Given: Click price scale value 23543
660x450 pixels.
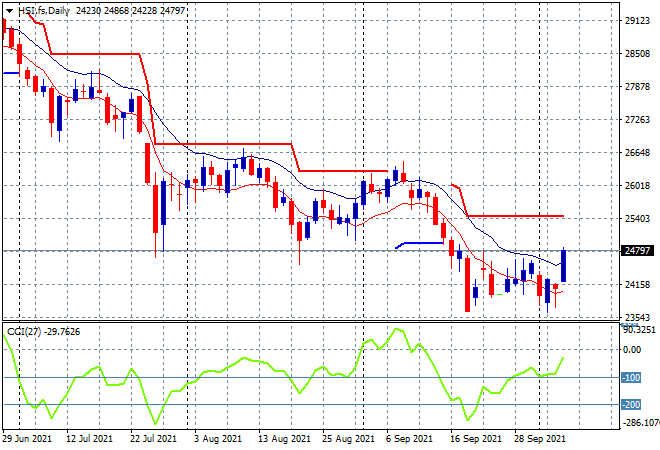Looking at the screenshot, I should click(x=637, y=317).
